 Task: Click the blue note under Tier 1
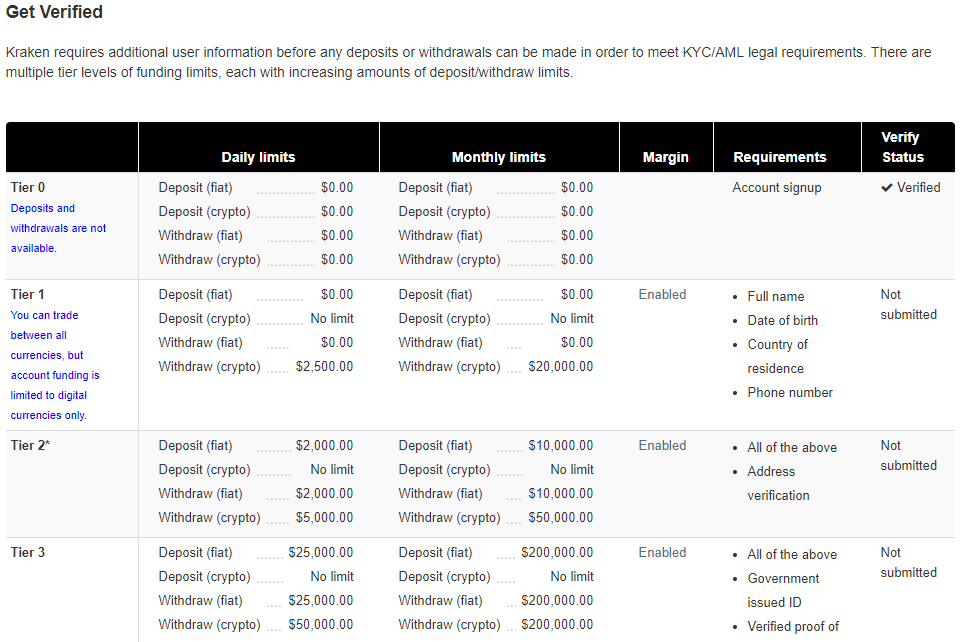pos(55,365)
